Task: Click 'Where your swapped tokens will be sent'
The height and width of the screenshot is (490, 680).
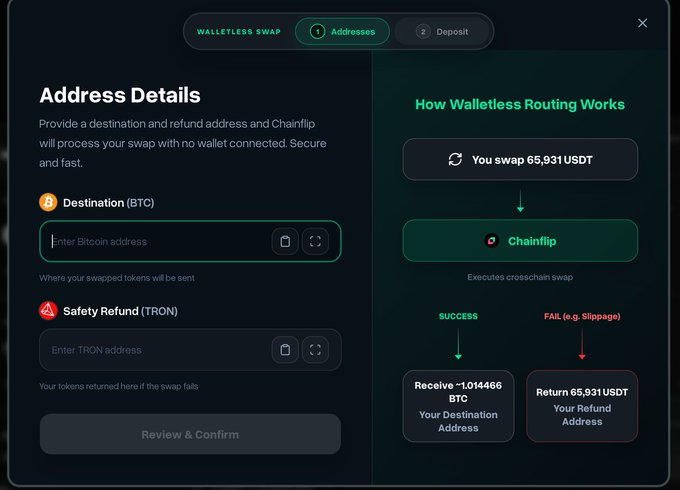Action: click(117, 278)
